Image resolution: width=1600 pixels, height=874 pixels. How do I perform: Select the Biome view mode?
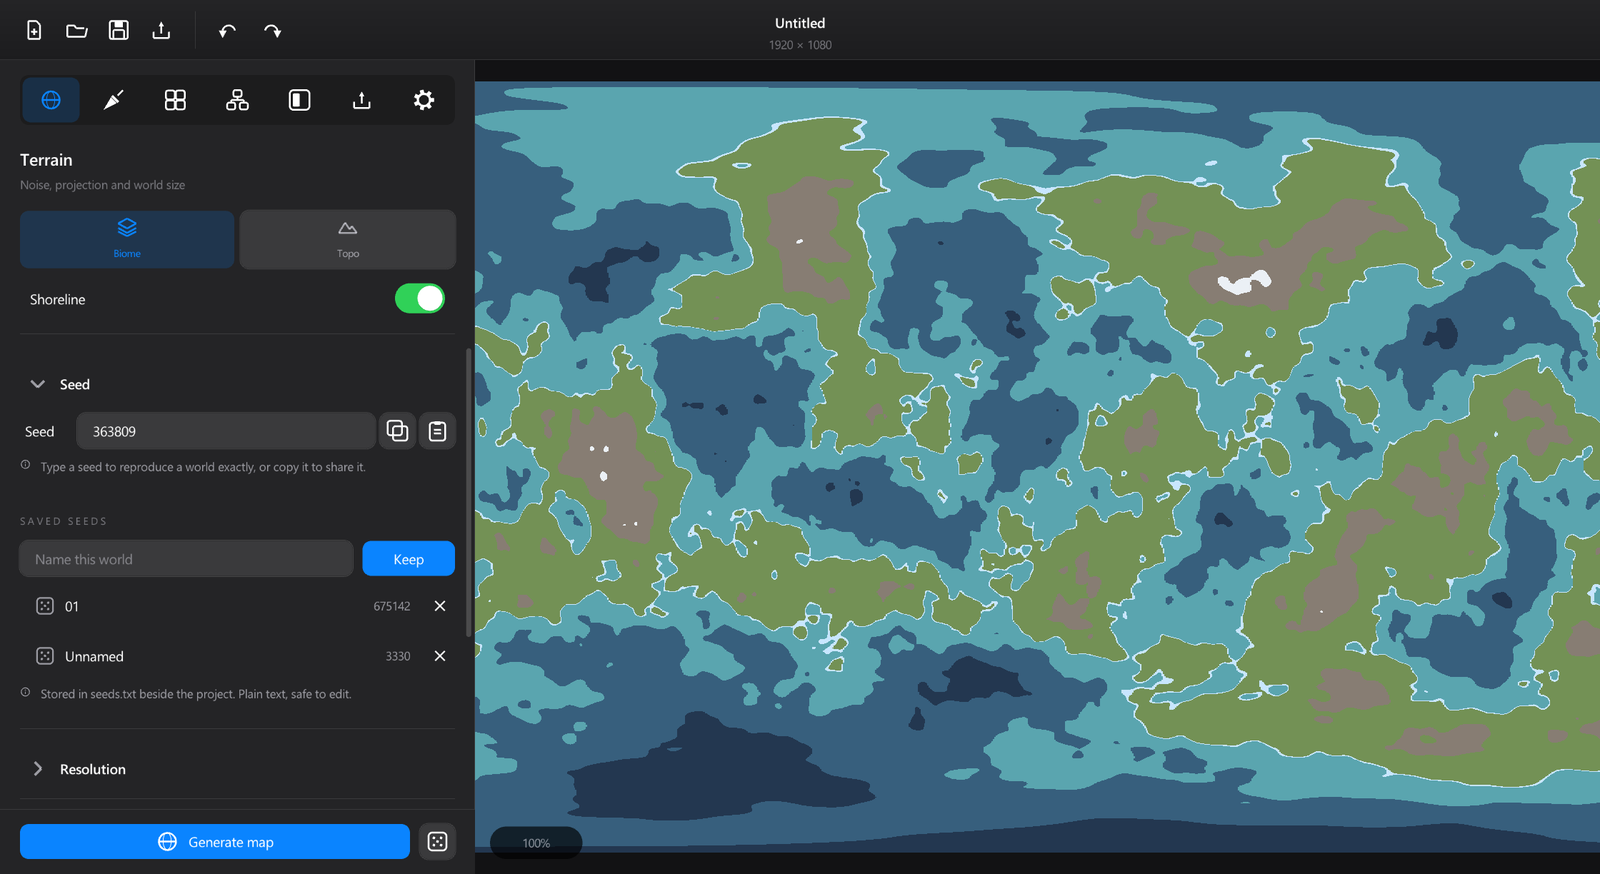point(127,239)
